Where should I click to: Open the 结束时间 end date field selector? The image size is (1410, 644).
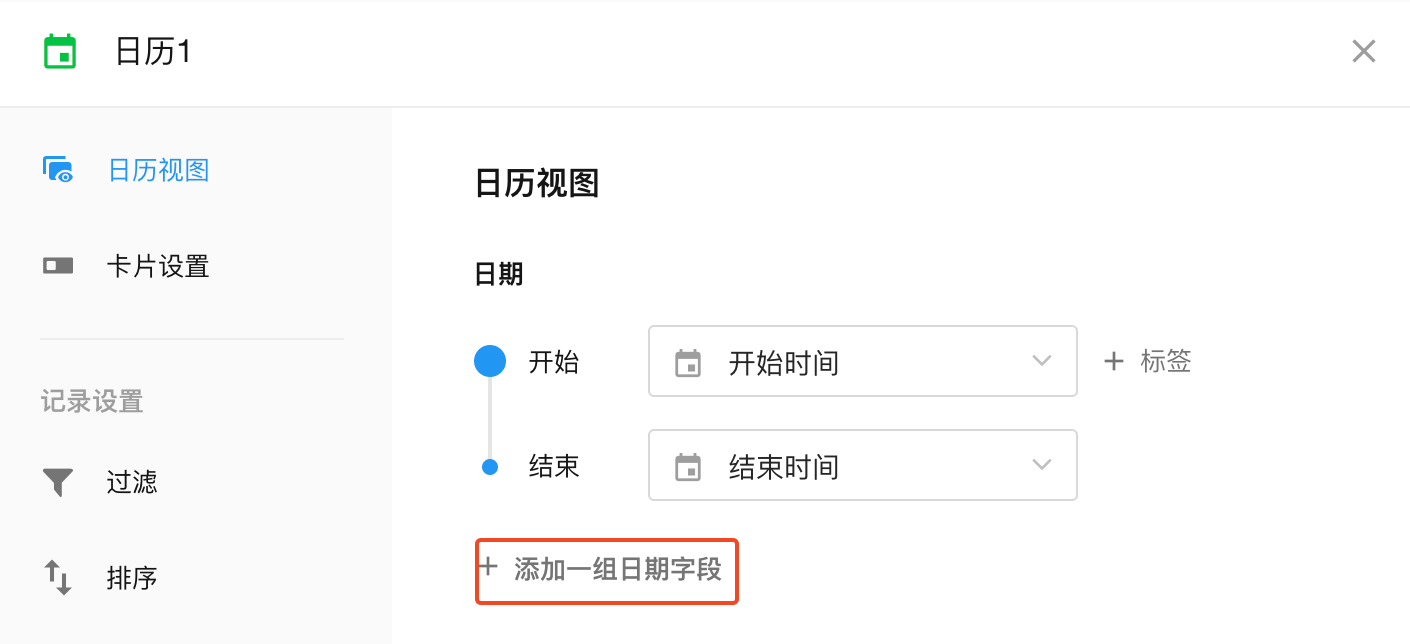click(862, 465)
